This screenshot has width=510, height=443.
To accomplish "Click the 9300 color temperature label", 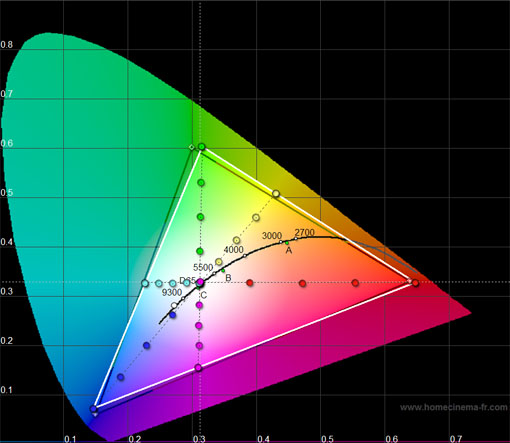I will (x=172, y=292).
